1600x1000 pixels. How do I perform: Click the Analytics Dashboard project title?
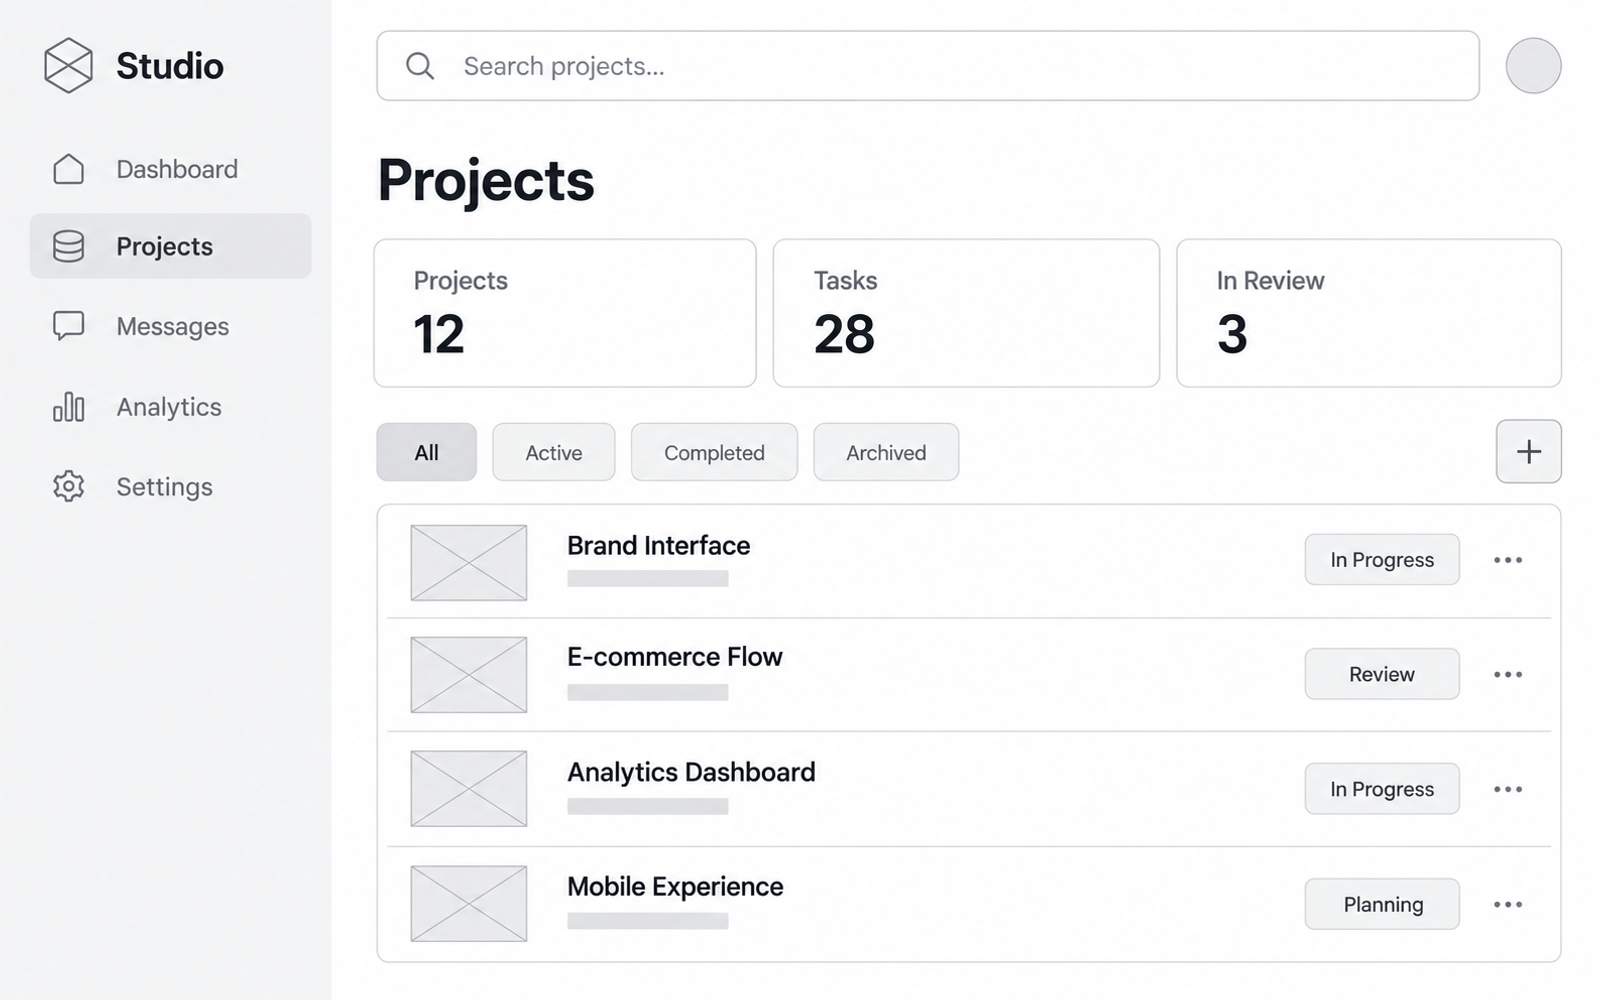coord(691,772)
